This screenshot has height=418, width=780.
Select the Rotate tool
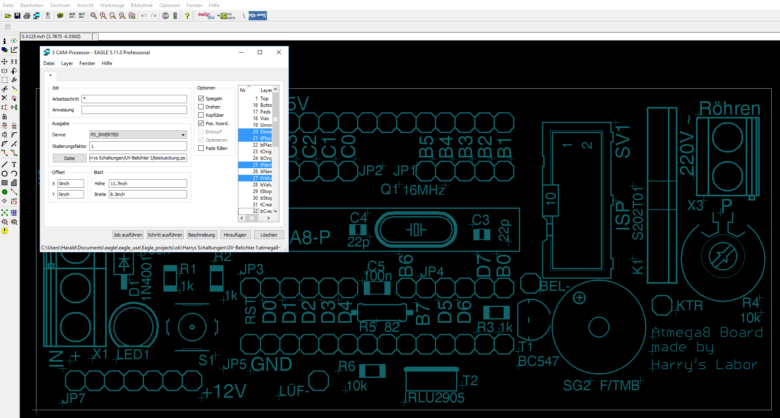14,71
